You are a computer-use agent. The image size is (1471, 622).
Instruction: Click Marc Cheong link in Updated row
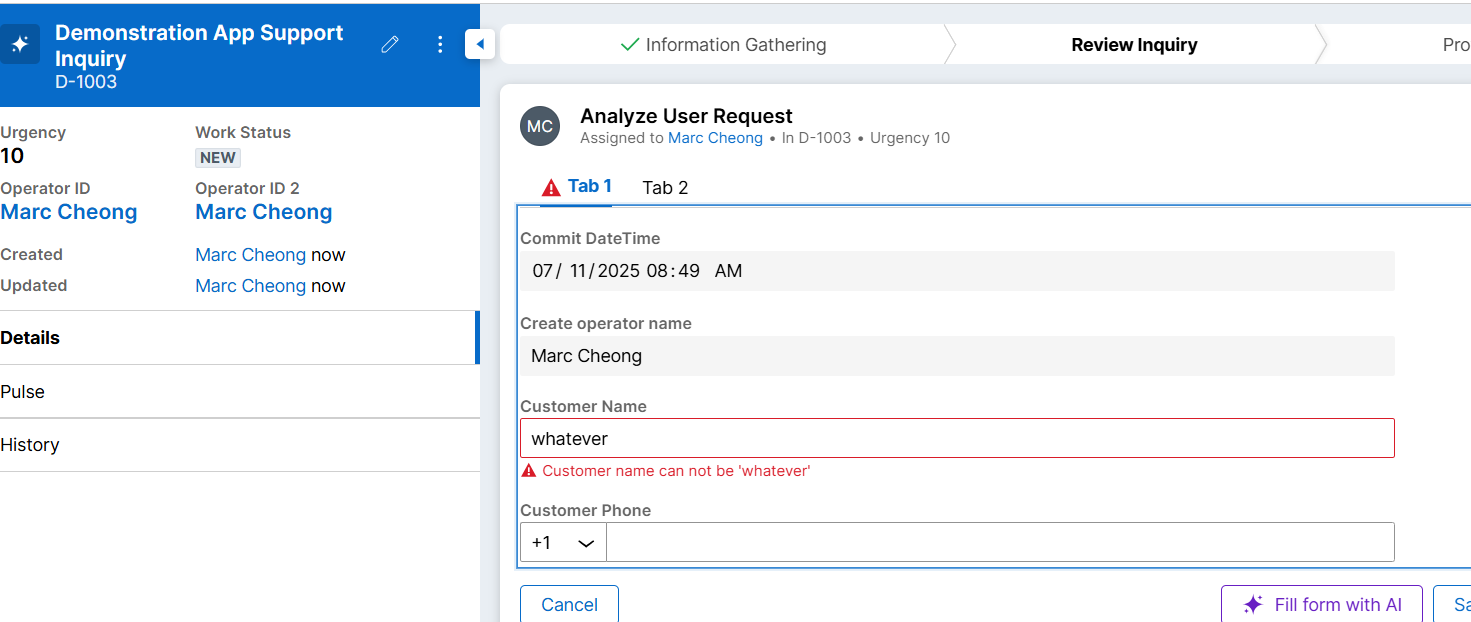tap(251, 286)
